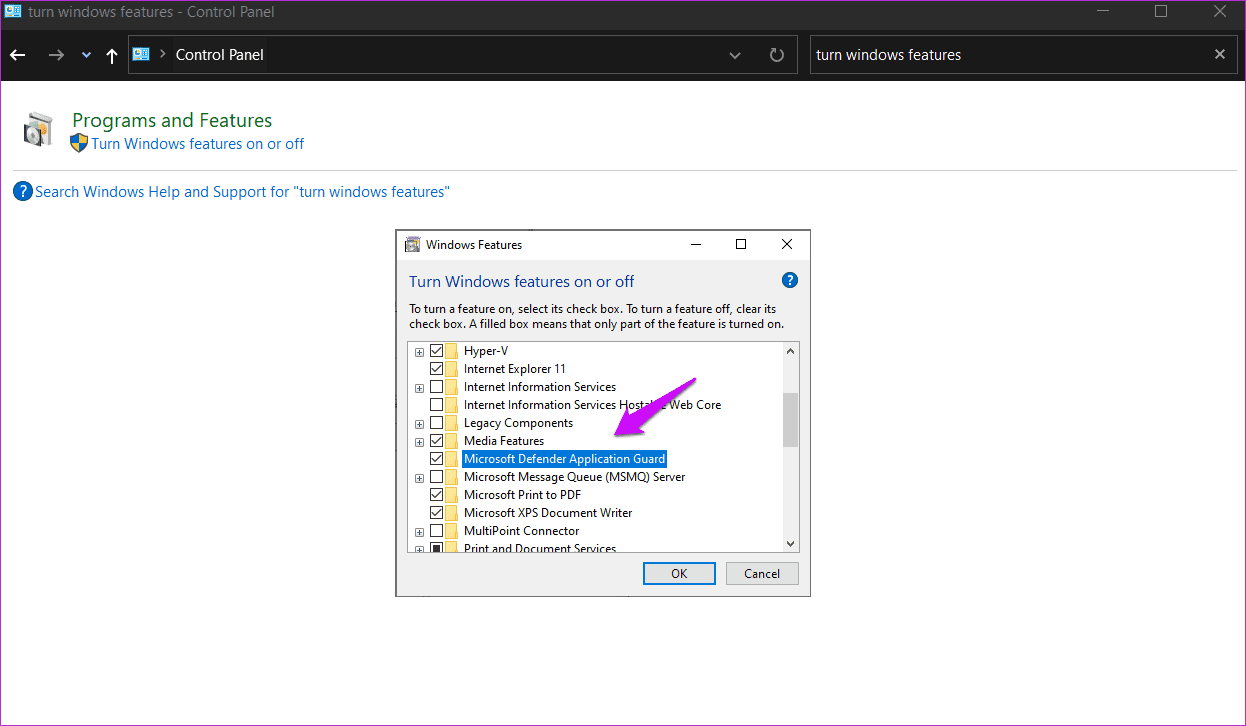Click the Windows Features dialog title icon
This screenshot has height=726, width=1246.
click(x=412, y=244)
